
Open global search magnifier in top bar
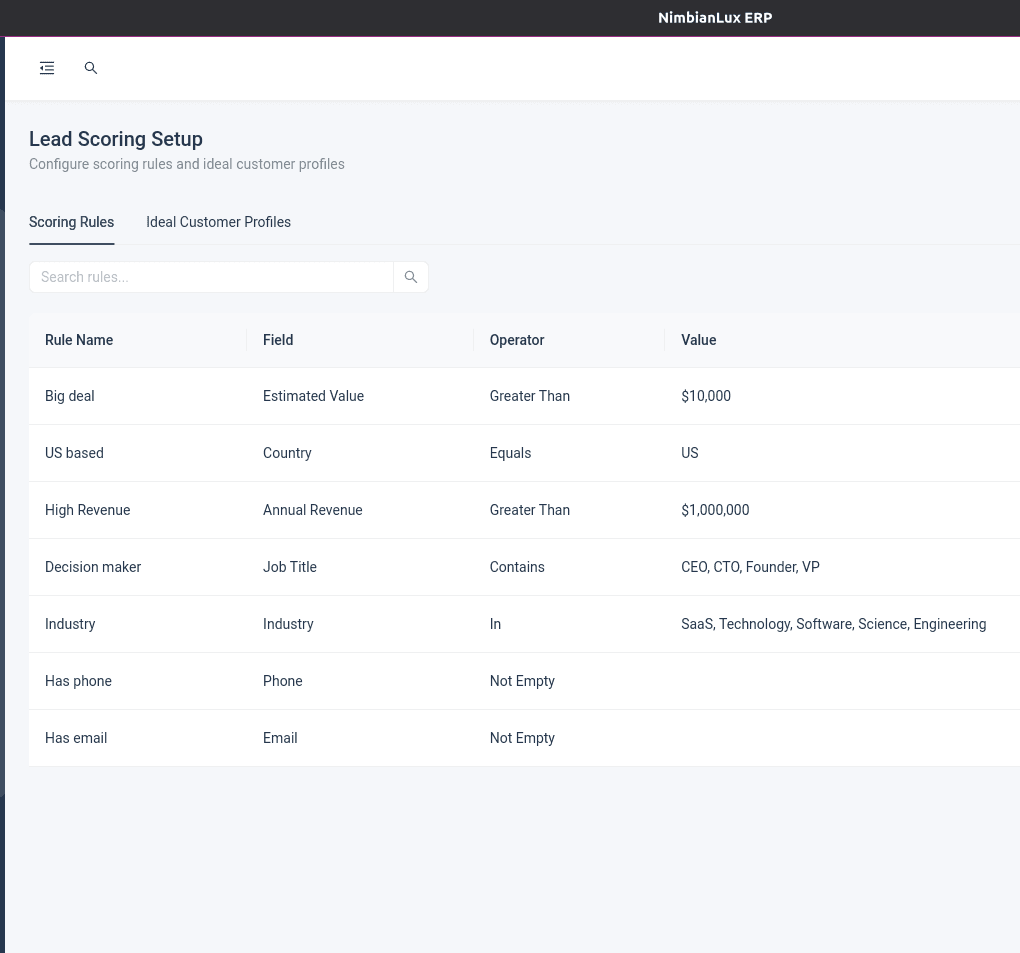tap(91, 68)
